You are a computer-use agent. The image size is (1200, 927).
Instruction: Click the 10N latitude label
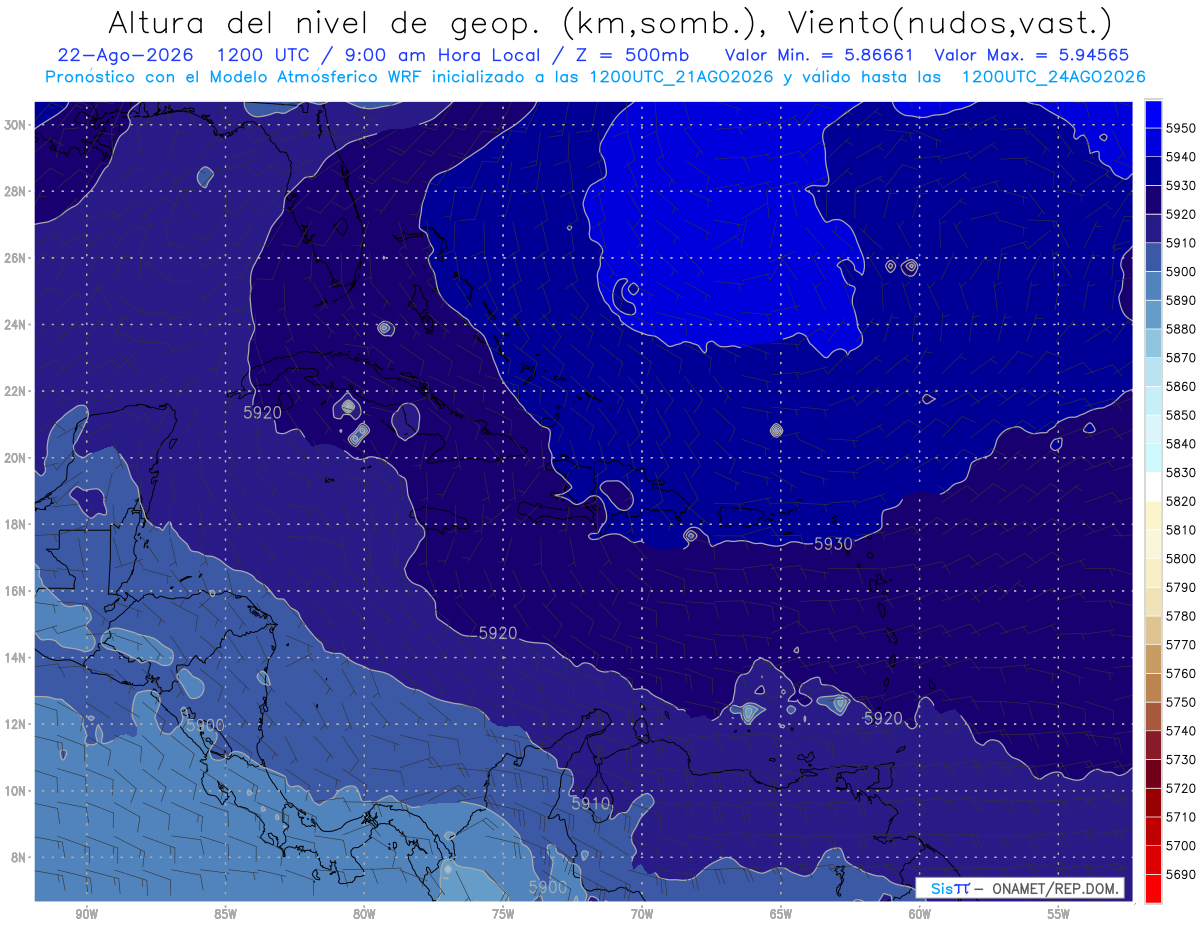click(15, 791)
